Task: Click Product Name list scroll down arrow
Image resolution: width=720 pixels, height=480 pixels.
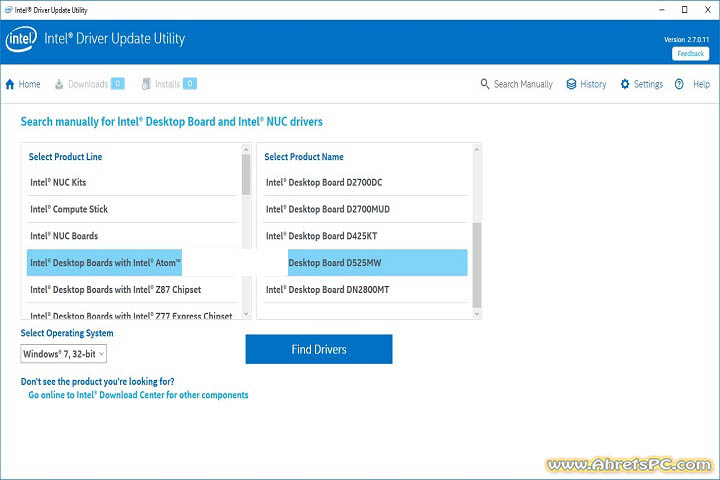Action: point(477,314)
